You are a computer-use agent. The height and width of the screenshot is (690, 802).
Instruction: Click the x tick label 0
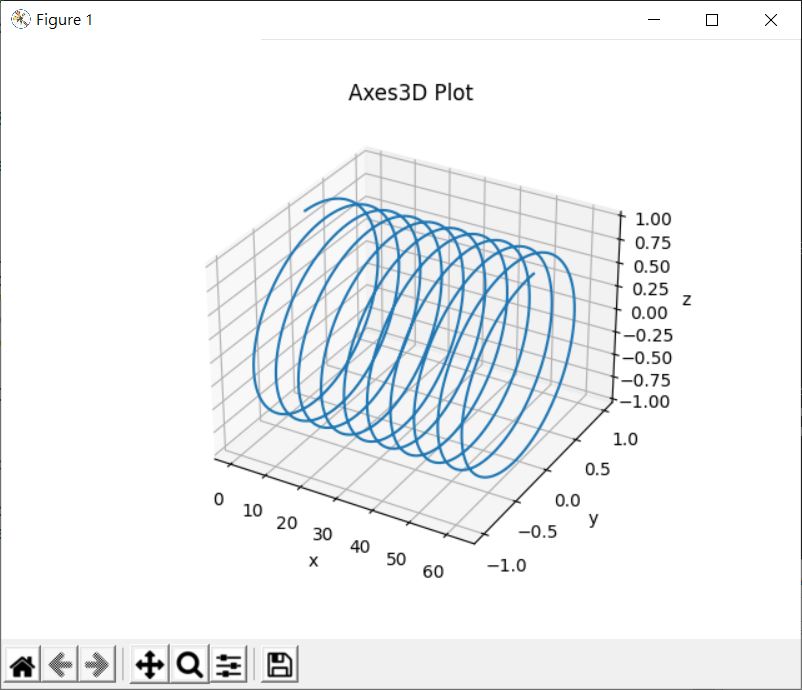click(218, 499)
